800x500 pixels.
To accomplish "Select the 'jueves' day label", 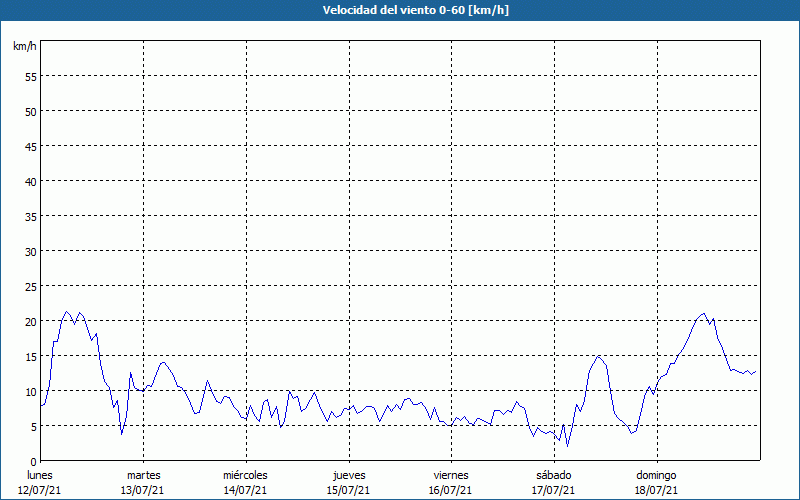I will (x=349, y=475).
